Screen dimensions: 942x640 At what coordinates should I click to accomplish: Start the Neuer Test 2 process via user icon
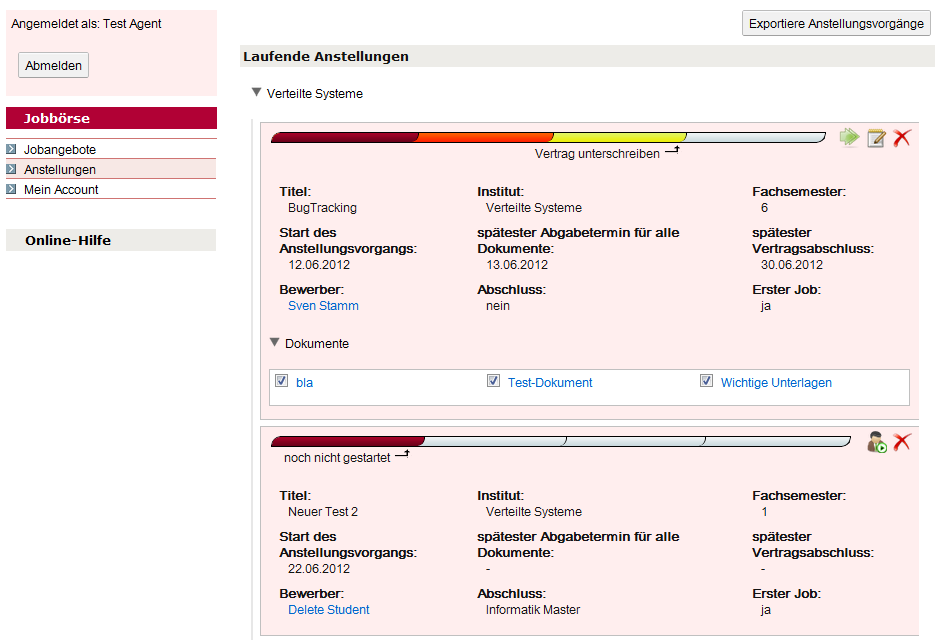tap(877, 442)
